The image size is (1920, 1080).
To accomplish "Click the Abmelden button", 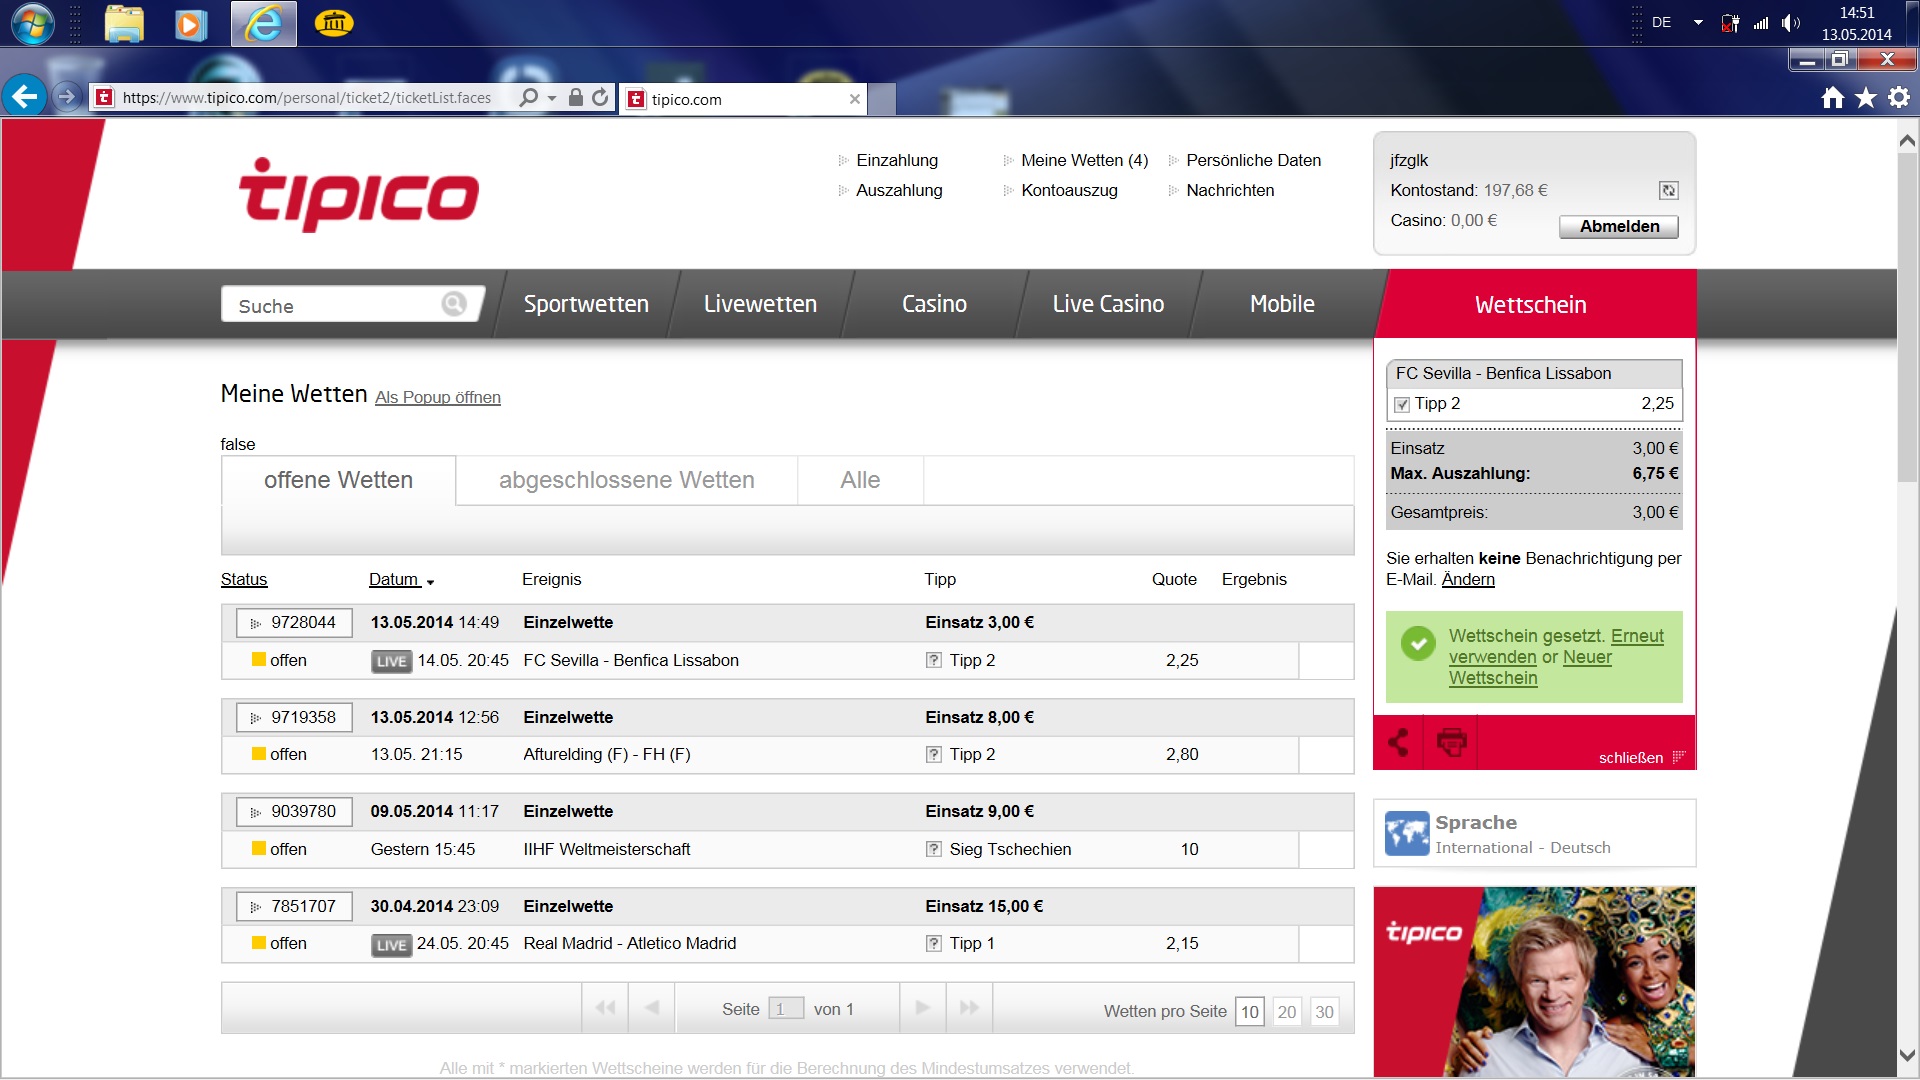I will (1619, 226).
